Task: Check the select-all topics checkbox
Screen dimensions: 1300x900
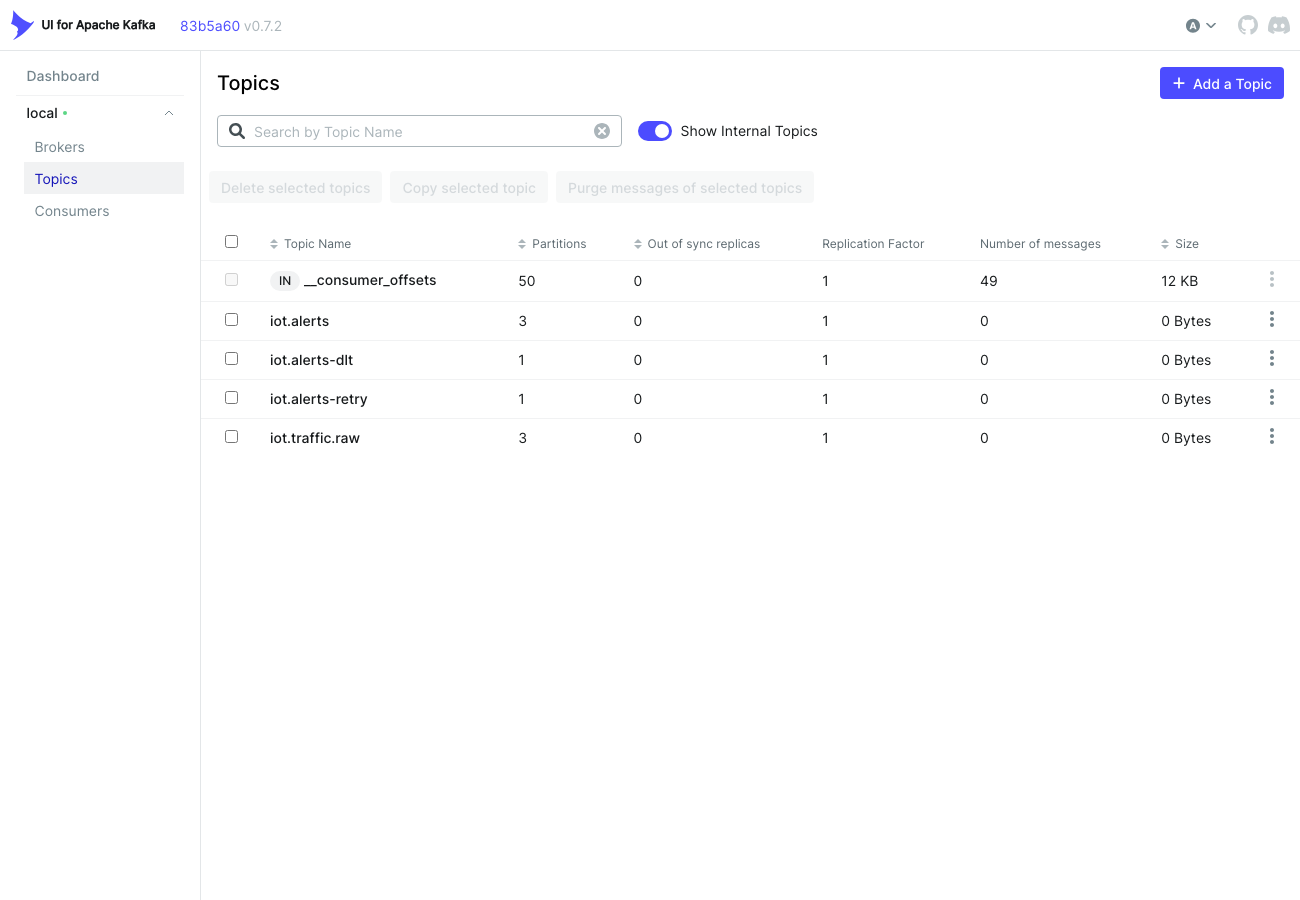Action: (232, 242)
